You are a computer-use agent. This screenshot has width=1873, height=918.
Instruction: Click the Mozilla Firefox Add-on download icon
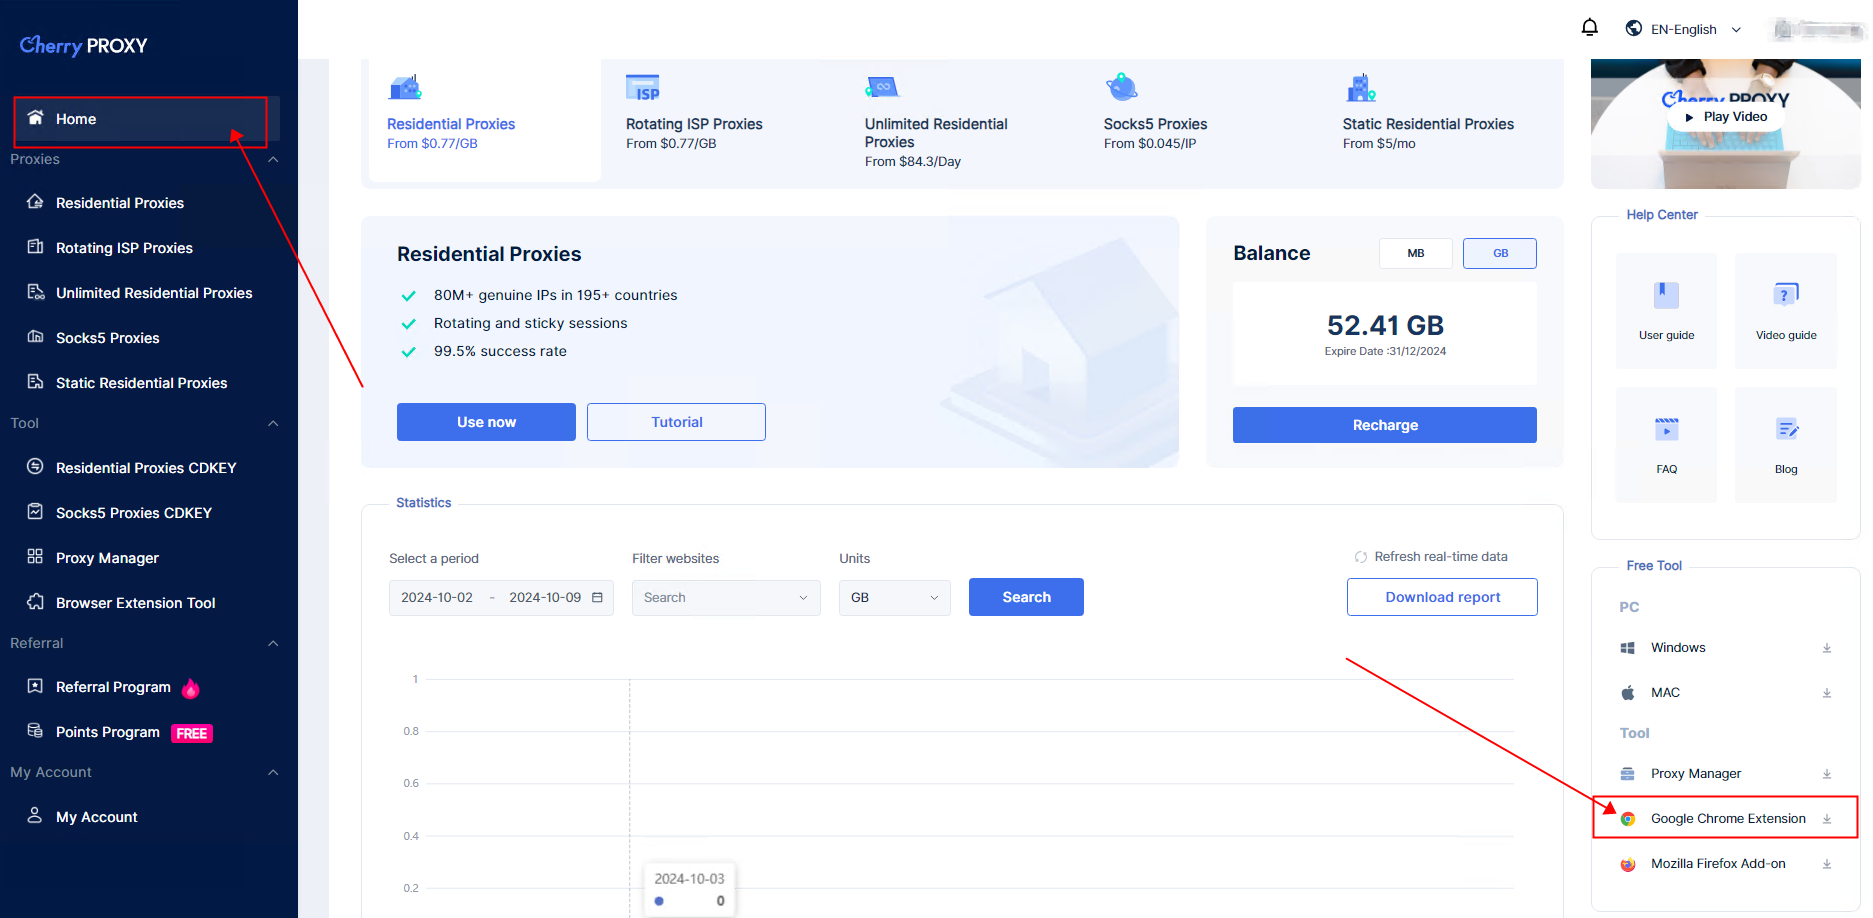tap(1826, 864)
